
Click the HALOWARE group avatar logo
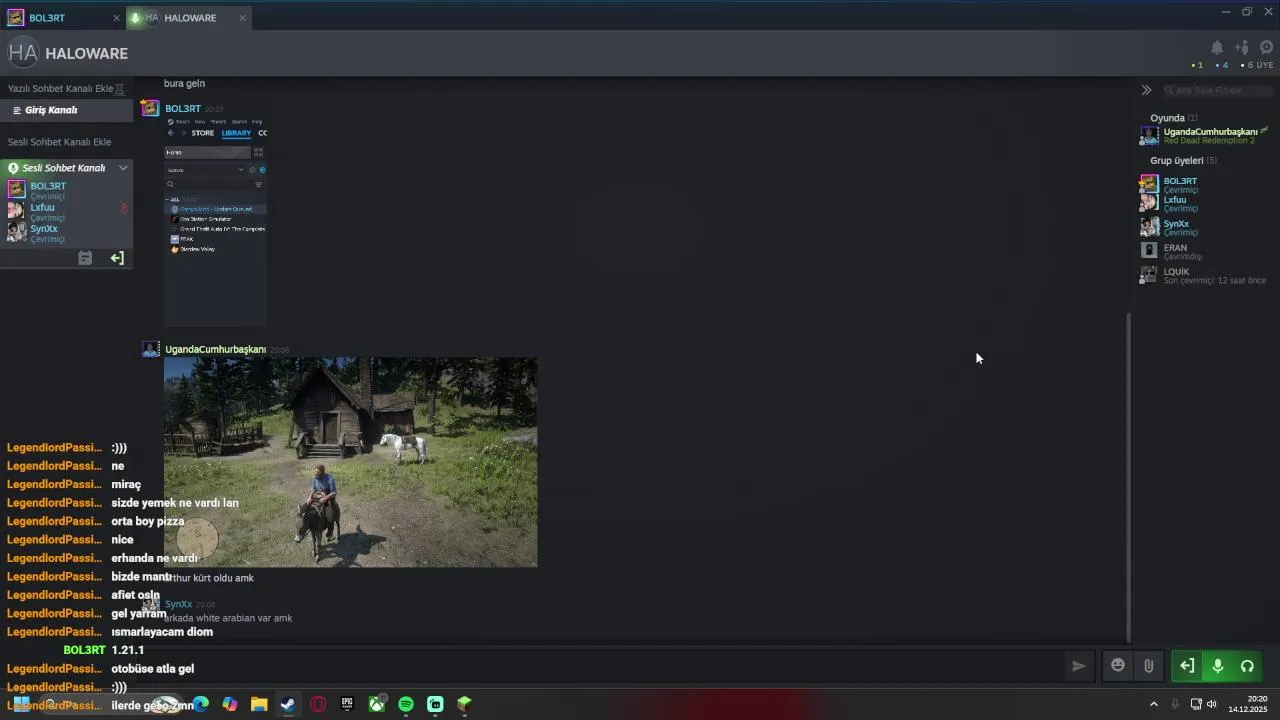click(x=23, y=53)
